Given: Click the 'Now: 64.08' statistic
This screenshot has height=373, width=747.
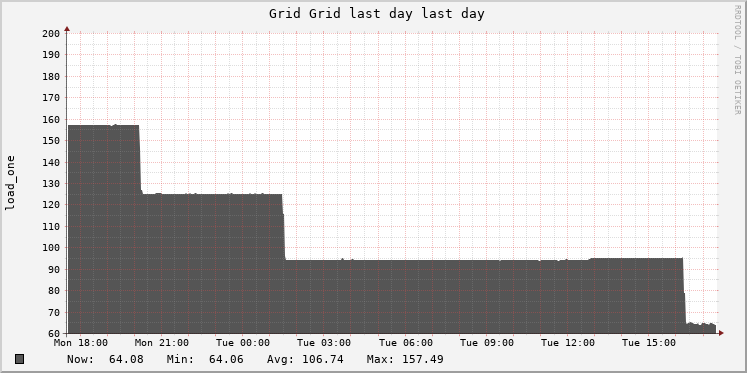Looking at the screenshot, I should click(105, 359).
